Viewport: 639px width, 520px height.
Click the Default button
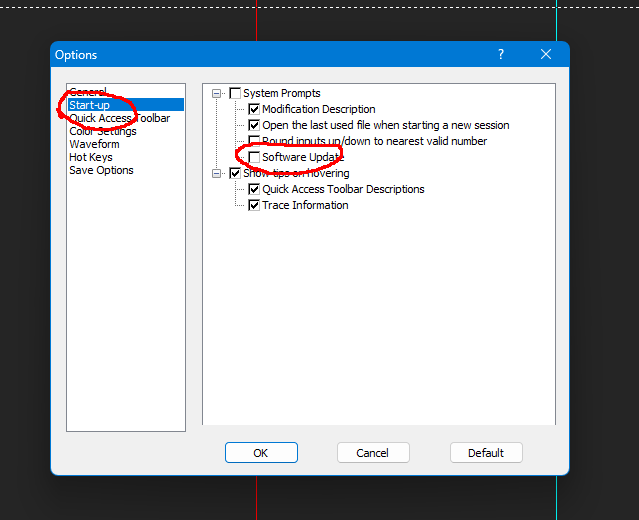pos(486,453)
